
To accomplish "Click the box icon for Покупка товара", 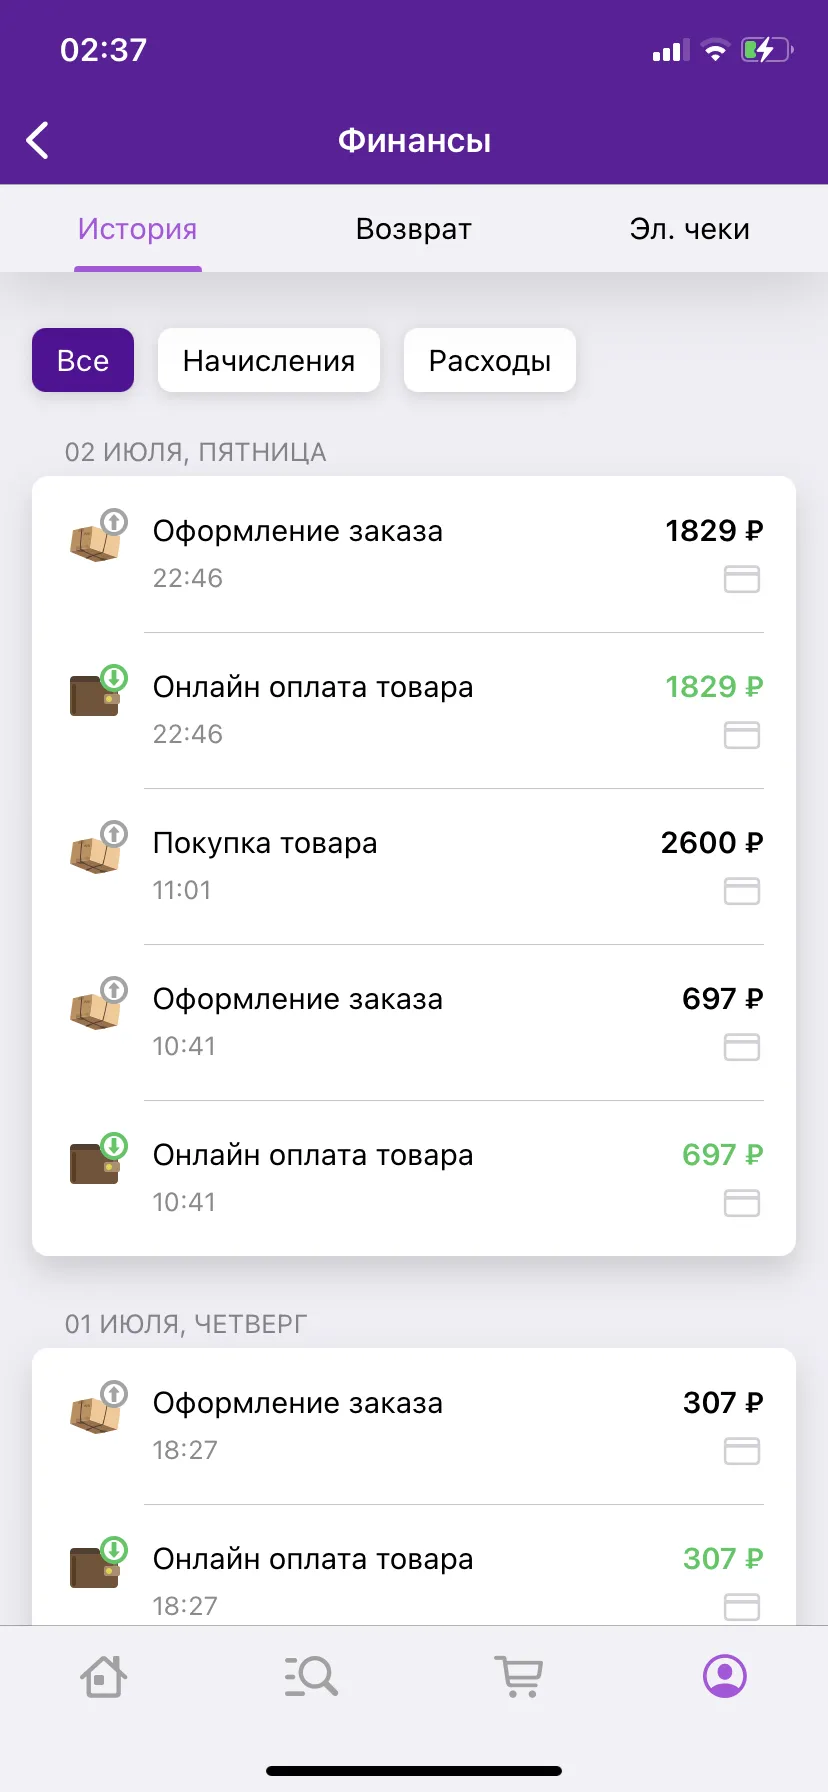I will tap(98, 847).
